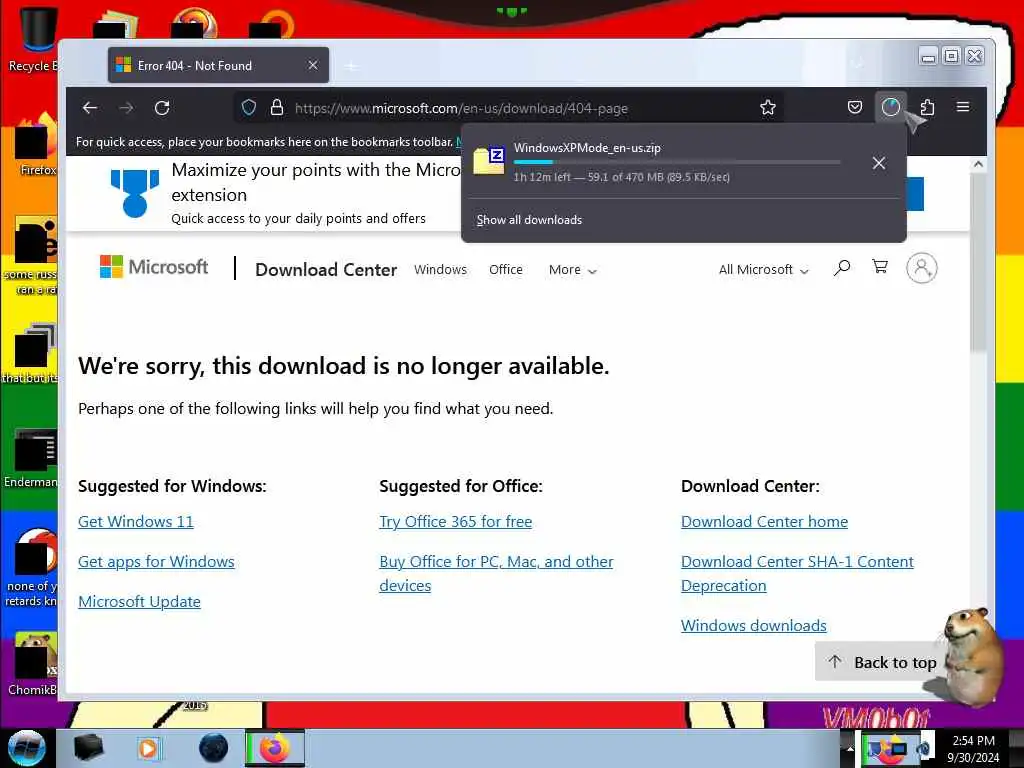Open the Windows Start button
This screenshot has height=768, width=1024.
[x=26, y=748]
